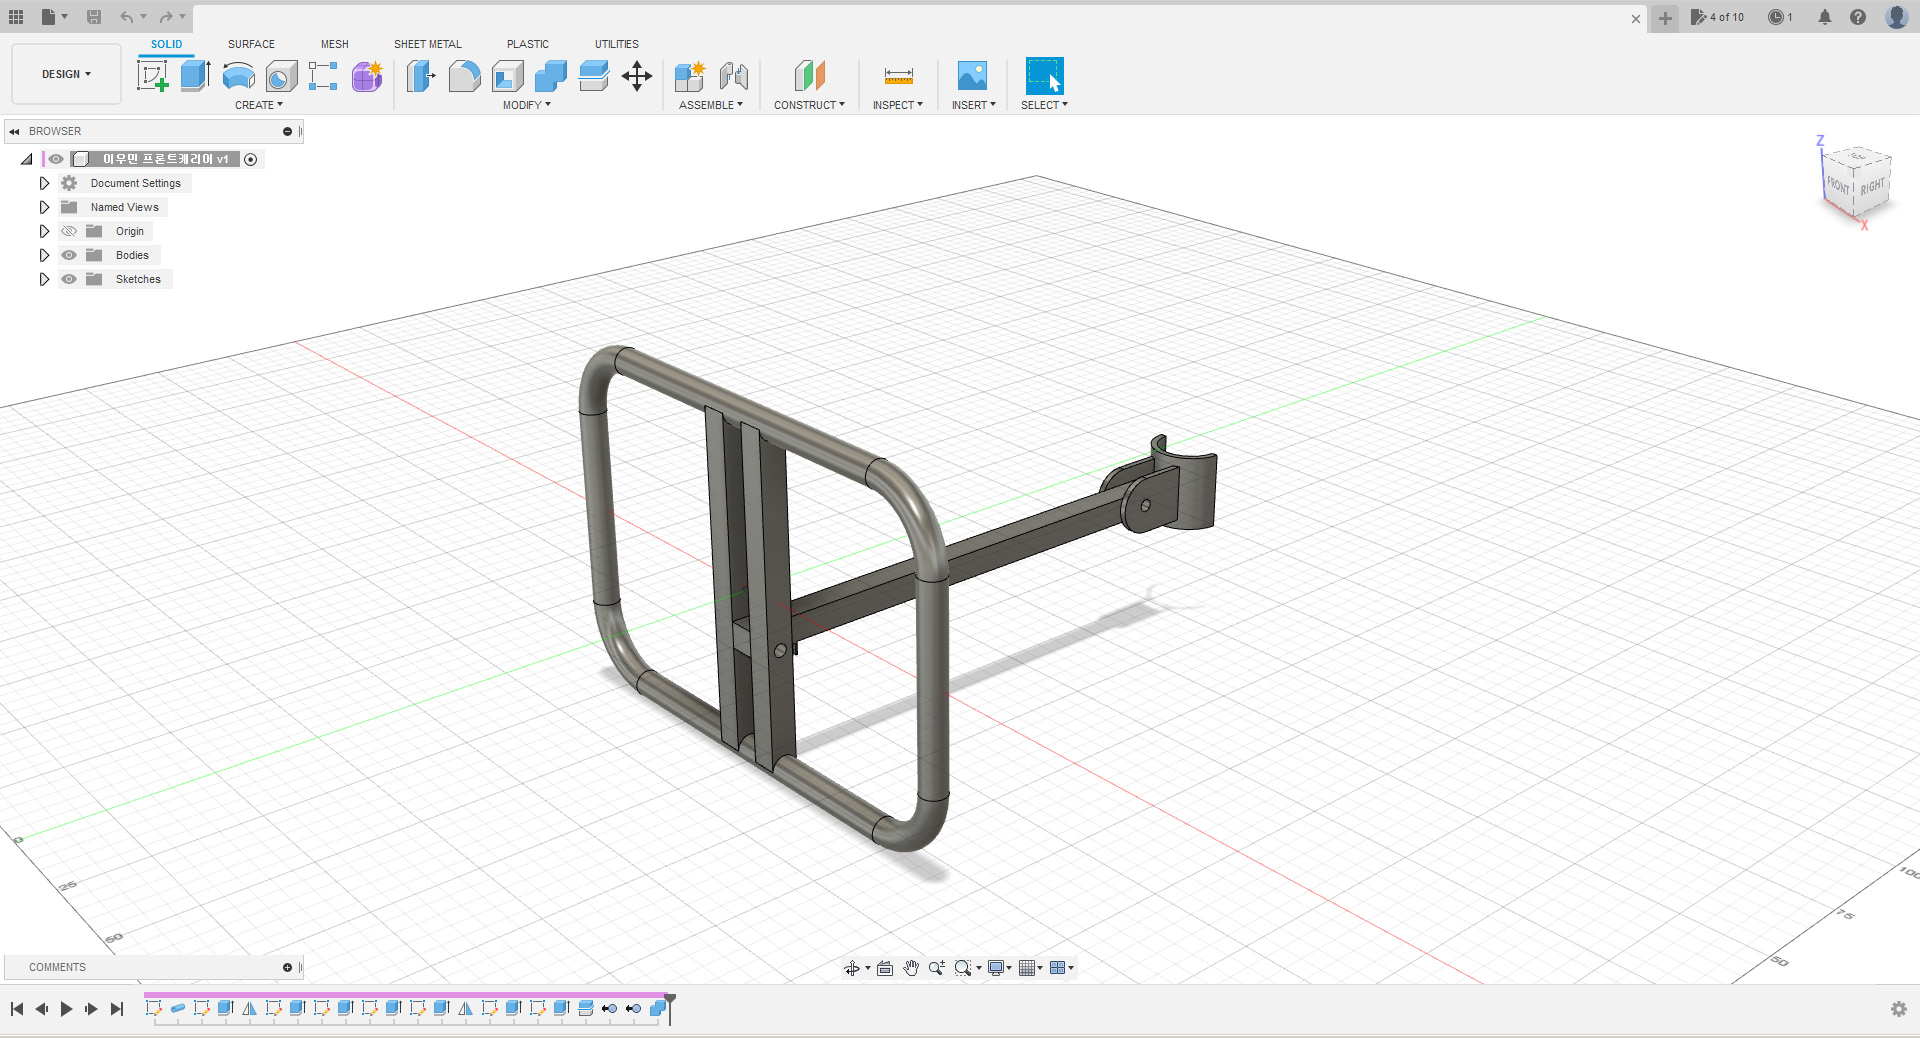Screen dimensions: 1920x1038
Task: Open the DESIGN workspace dropdown
Action: coord(66,74)
